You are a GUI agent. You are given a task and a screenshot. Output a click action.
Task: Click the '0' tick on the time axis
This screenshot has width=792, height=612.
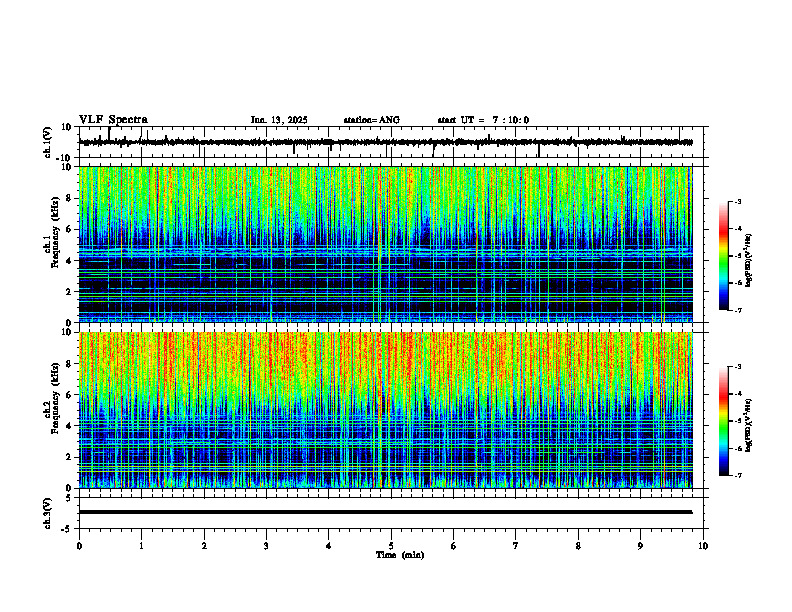click(79, 546)
